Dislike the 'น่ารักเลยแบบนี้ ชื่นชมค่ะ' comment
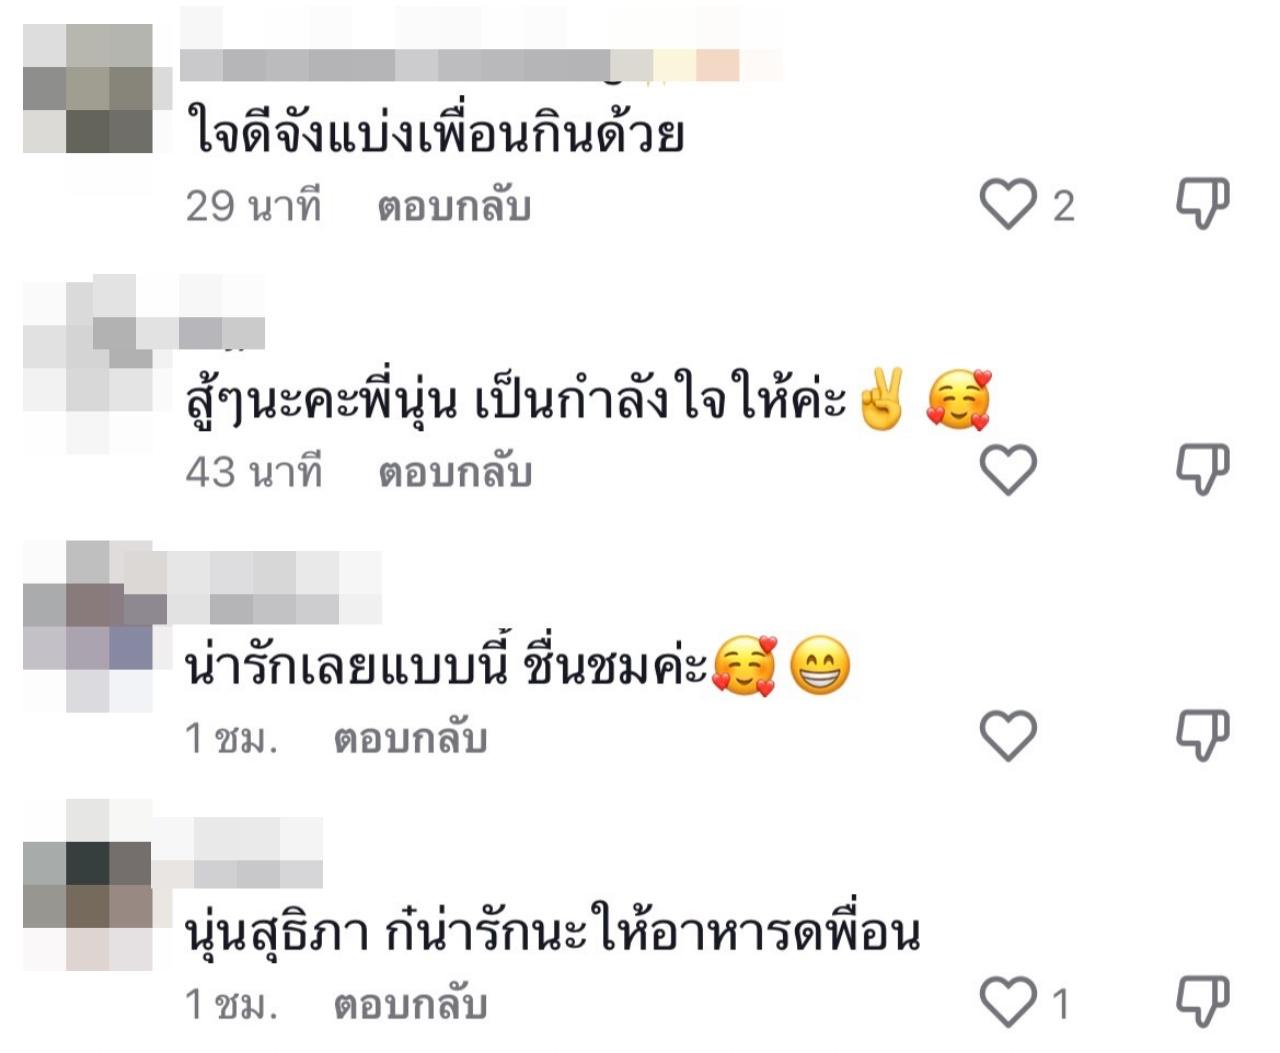This screenshot has height=1053, width=1280. click(1202, 737)
